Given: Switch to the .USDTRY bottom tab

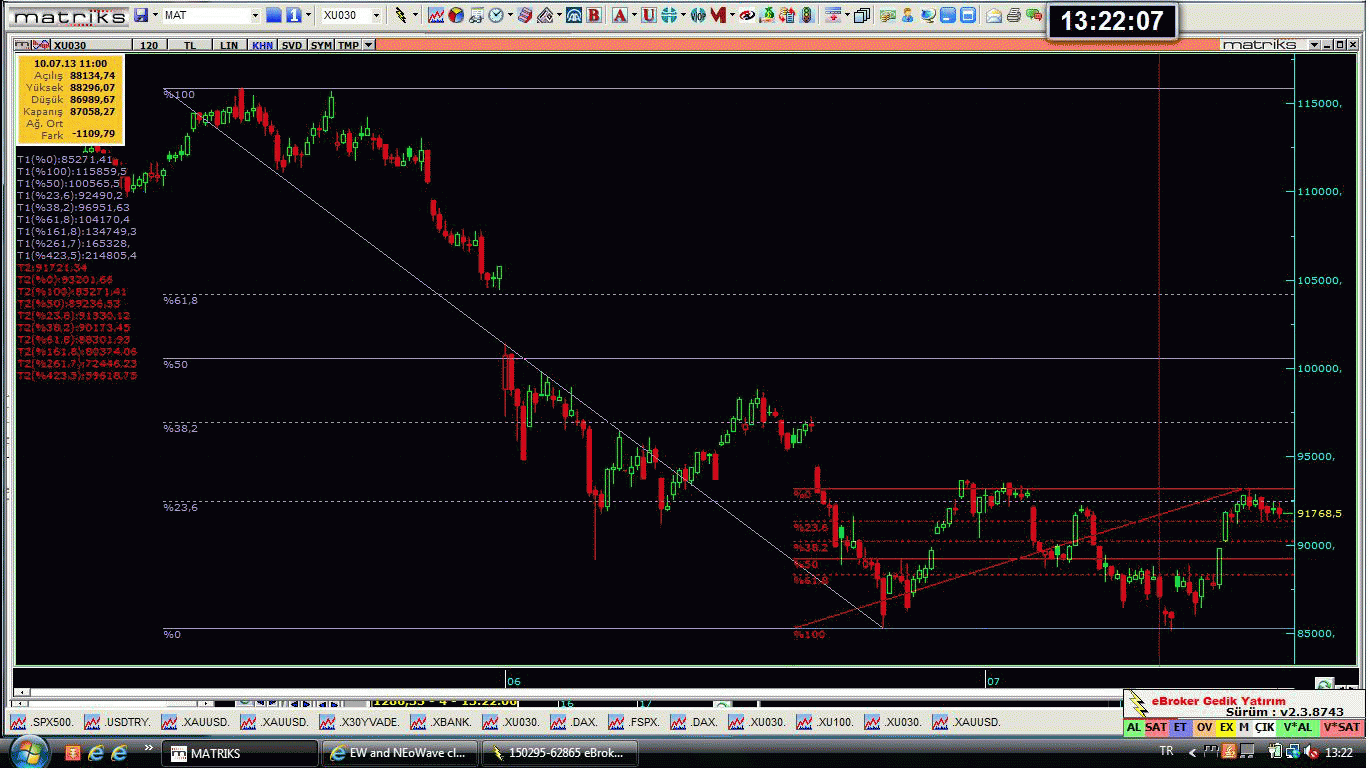Looking at the screenshot, I should pos(118,721).
